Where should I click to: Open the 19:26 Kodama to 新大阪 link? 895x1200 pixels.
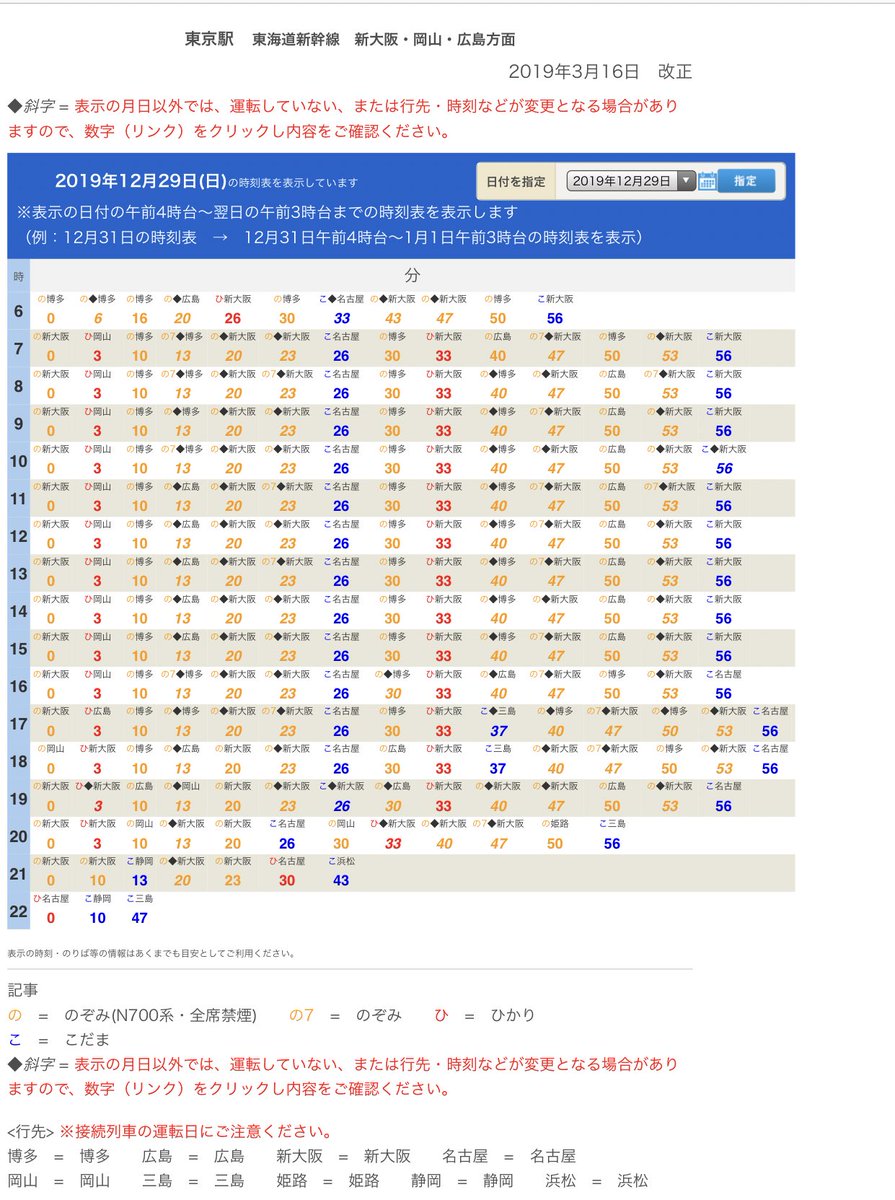(x=341, y=806)
